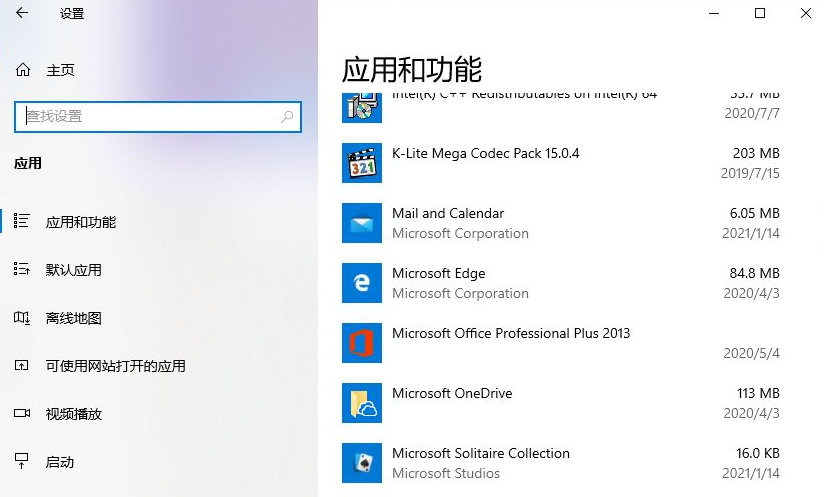Select the Intel C++ Redistributables entry
Viewport: 824px width, 497px height.
[524, 96]
